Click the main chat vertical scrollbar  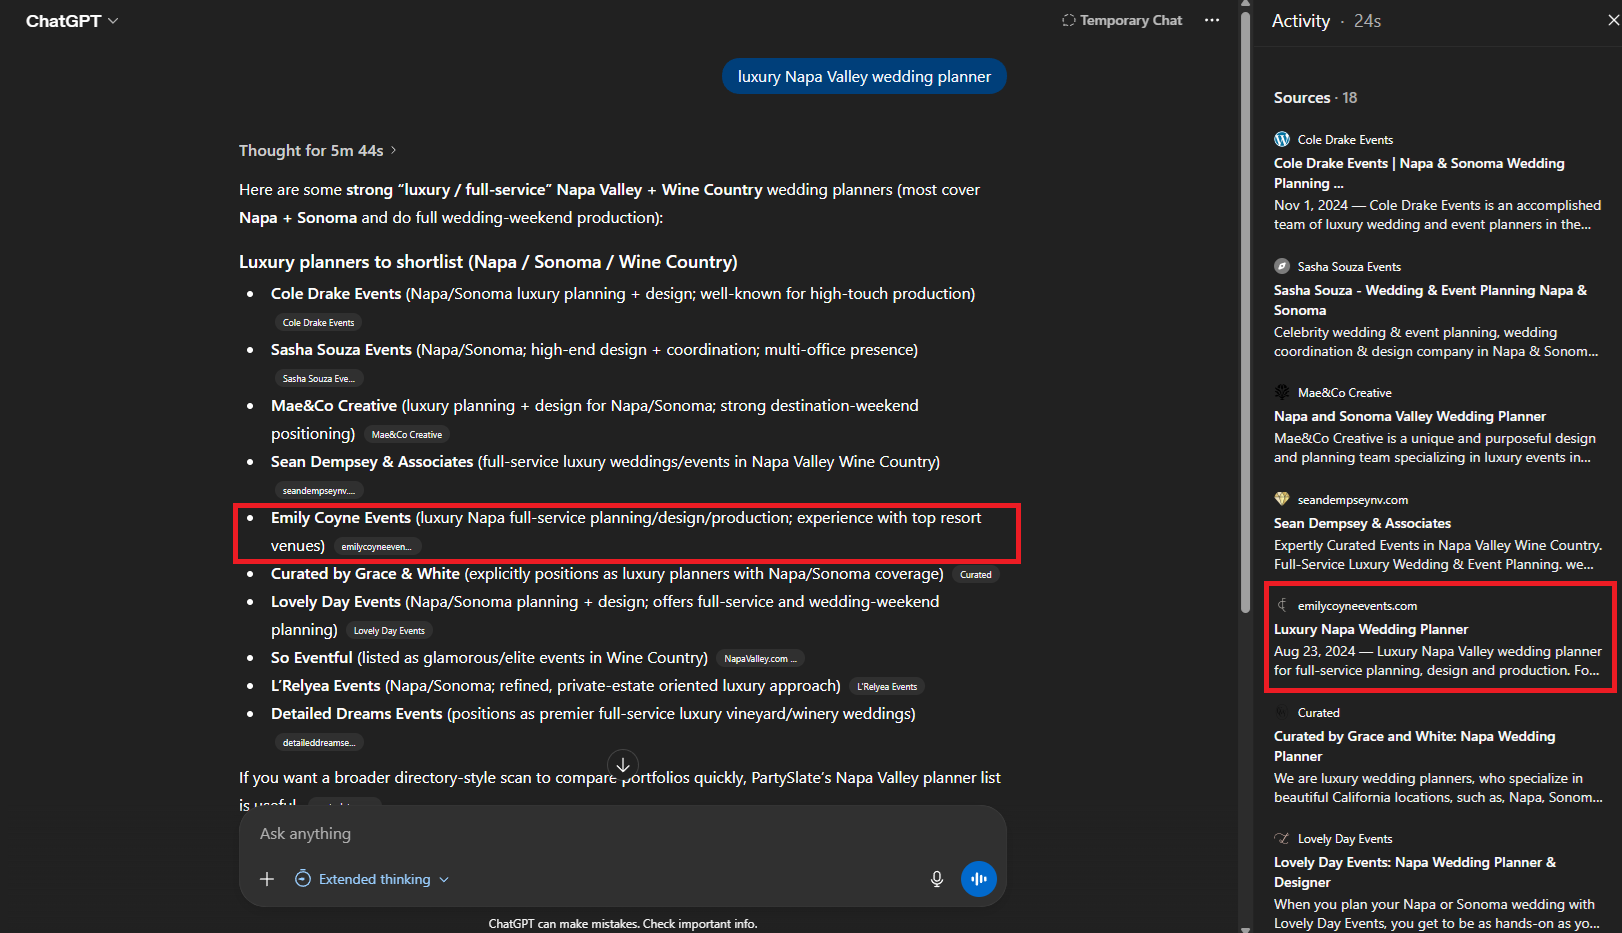[x=1245, y=310]
